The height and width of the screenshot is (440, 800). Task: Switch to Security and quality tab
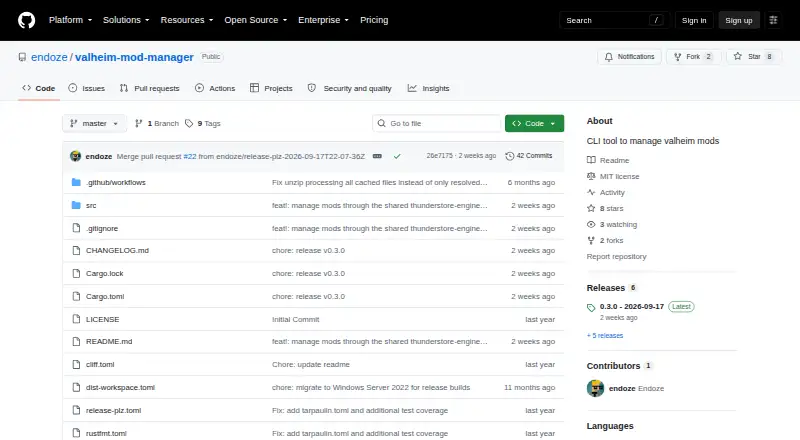[349, 88]
